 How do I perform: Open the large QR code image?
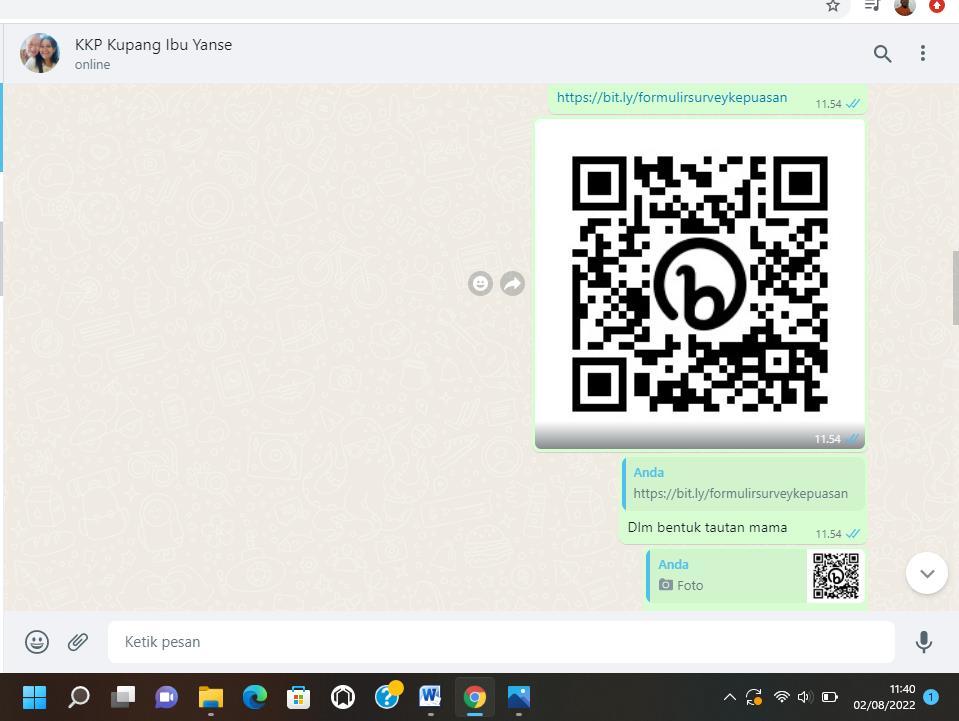(x=700, y=283)
